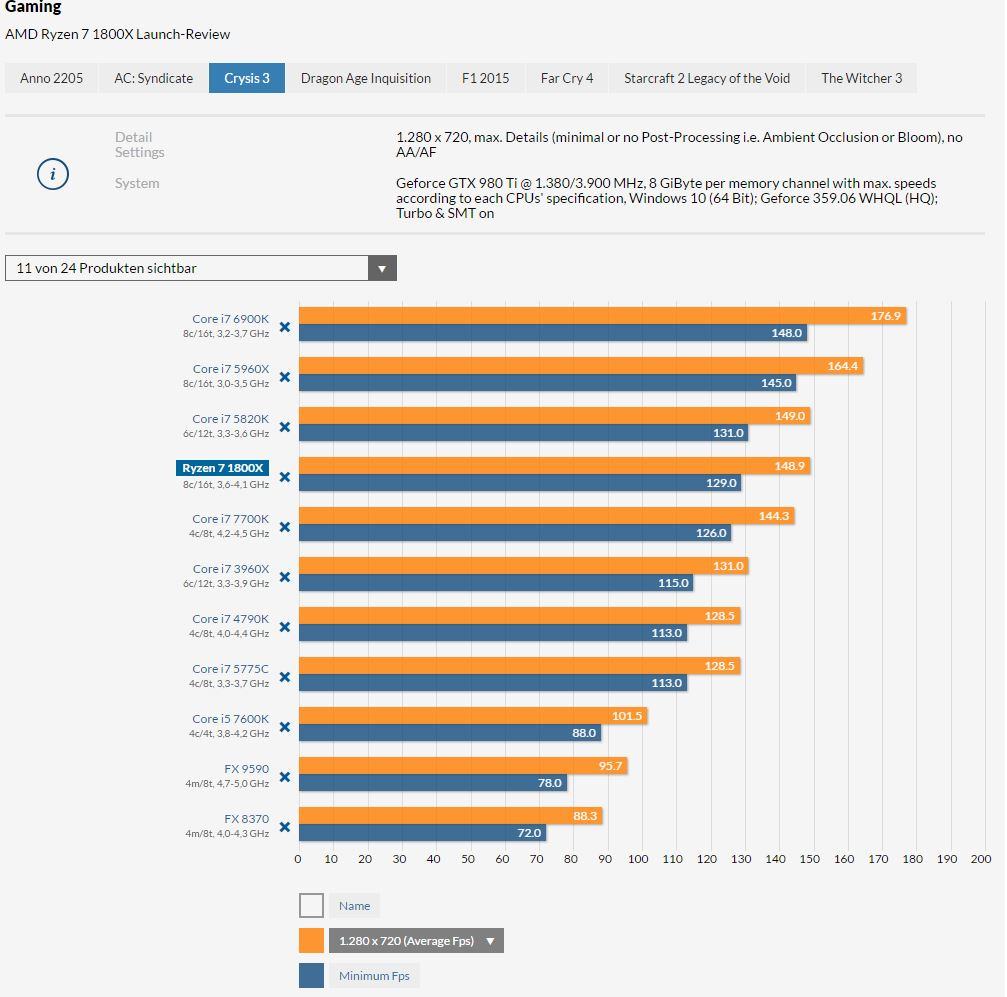Image resolution: width=1007 pixels, height=997 pixels.
Task: Switch to F1 2015 tab
Action: pos(486,78)
